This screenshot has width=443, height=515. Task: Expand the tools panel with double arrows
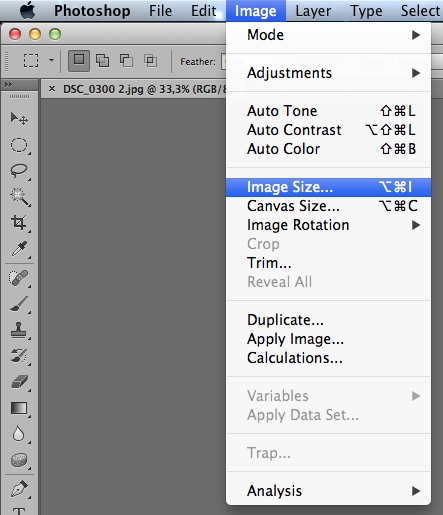click(8, 85)
